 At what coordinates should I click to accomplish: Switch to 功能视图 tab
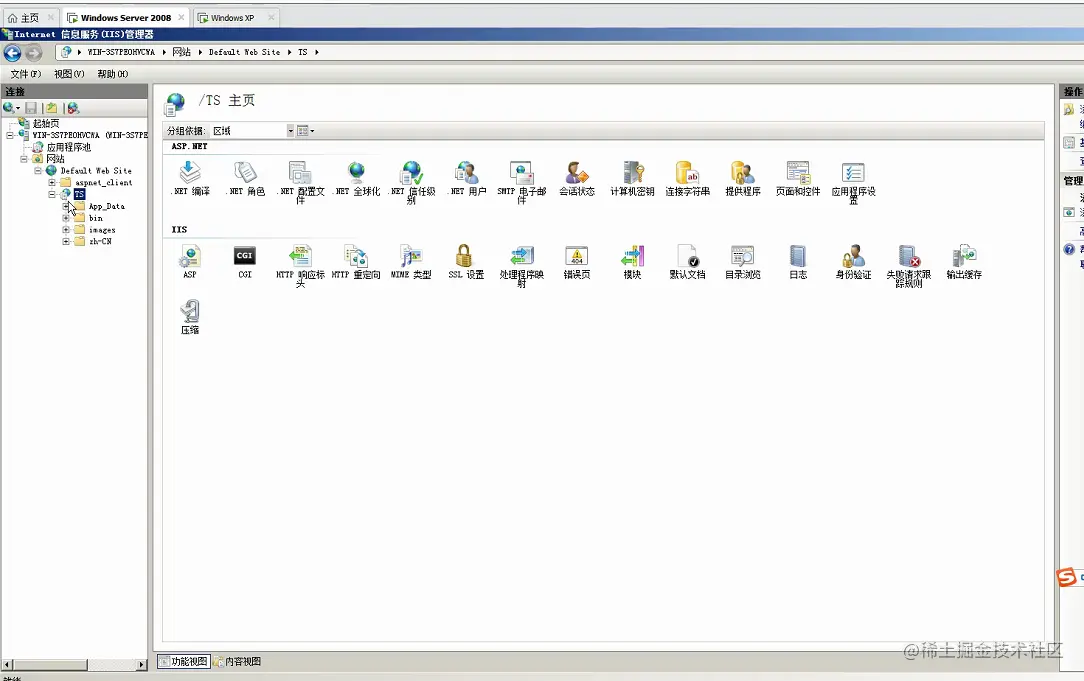[184, 662]
